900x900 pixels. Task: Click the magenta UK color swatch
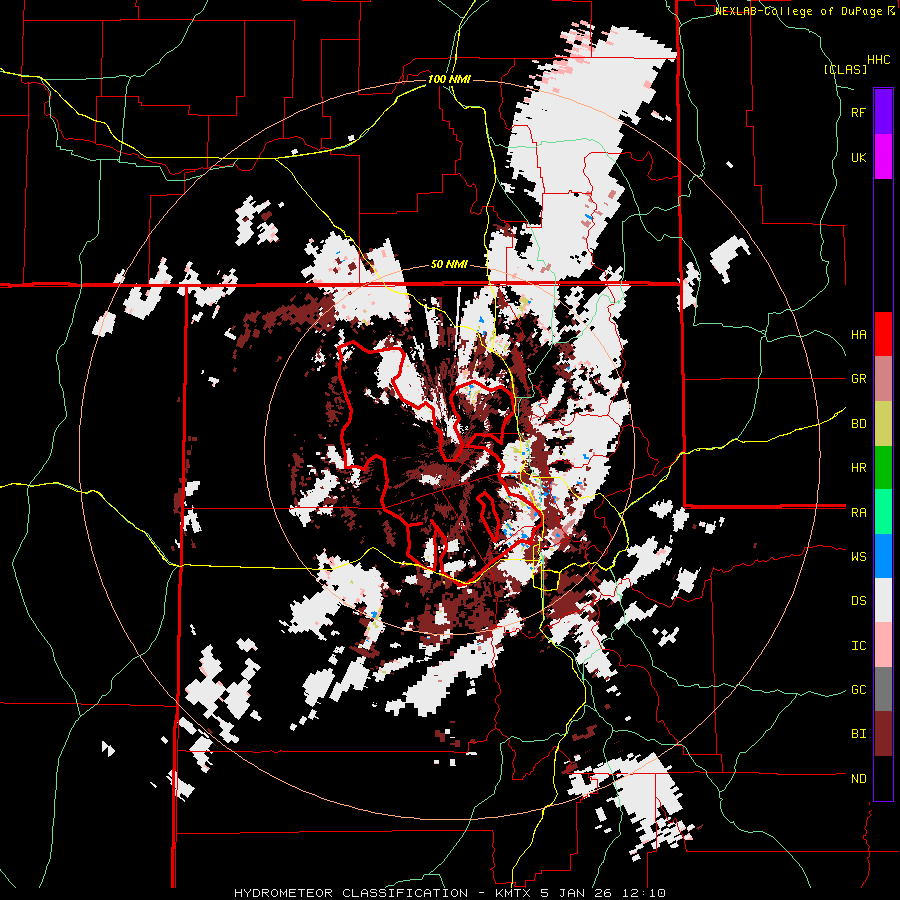[883, 156]
